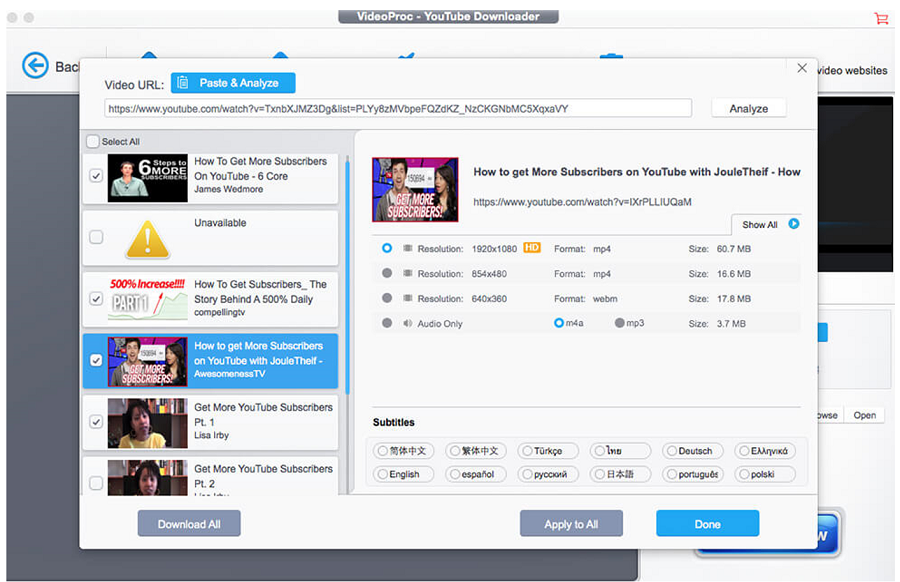Close the video analysis dialog
900x582 pixels.
[802, 68]
